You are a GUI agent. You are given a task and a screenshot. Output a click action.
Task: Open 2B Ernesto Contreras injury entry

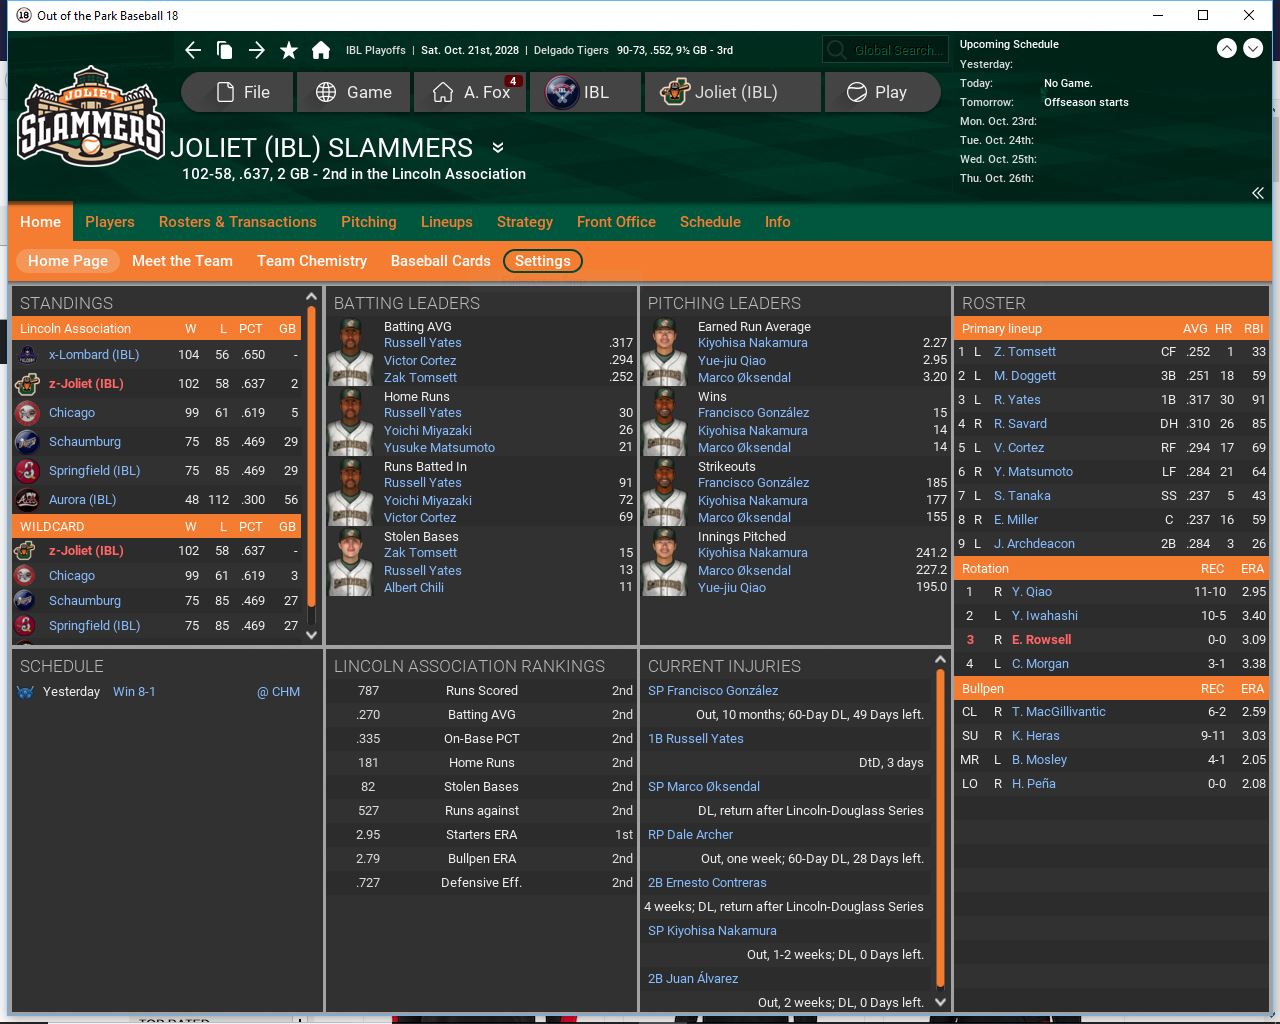(x=708, y=883)
